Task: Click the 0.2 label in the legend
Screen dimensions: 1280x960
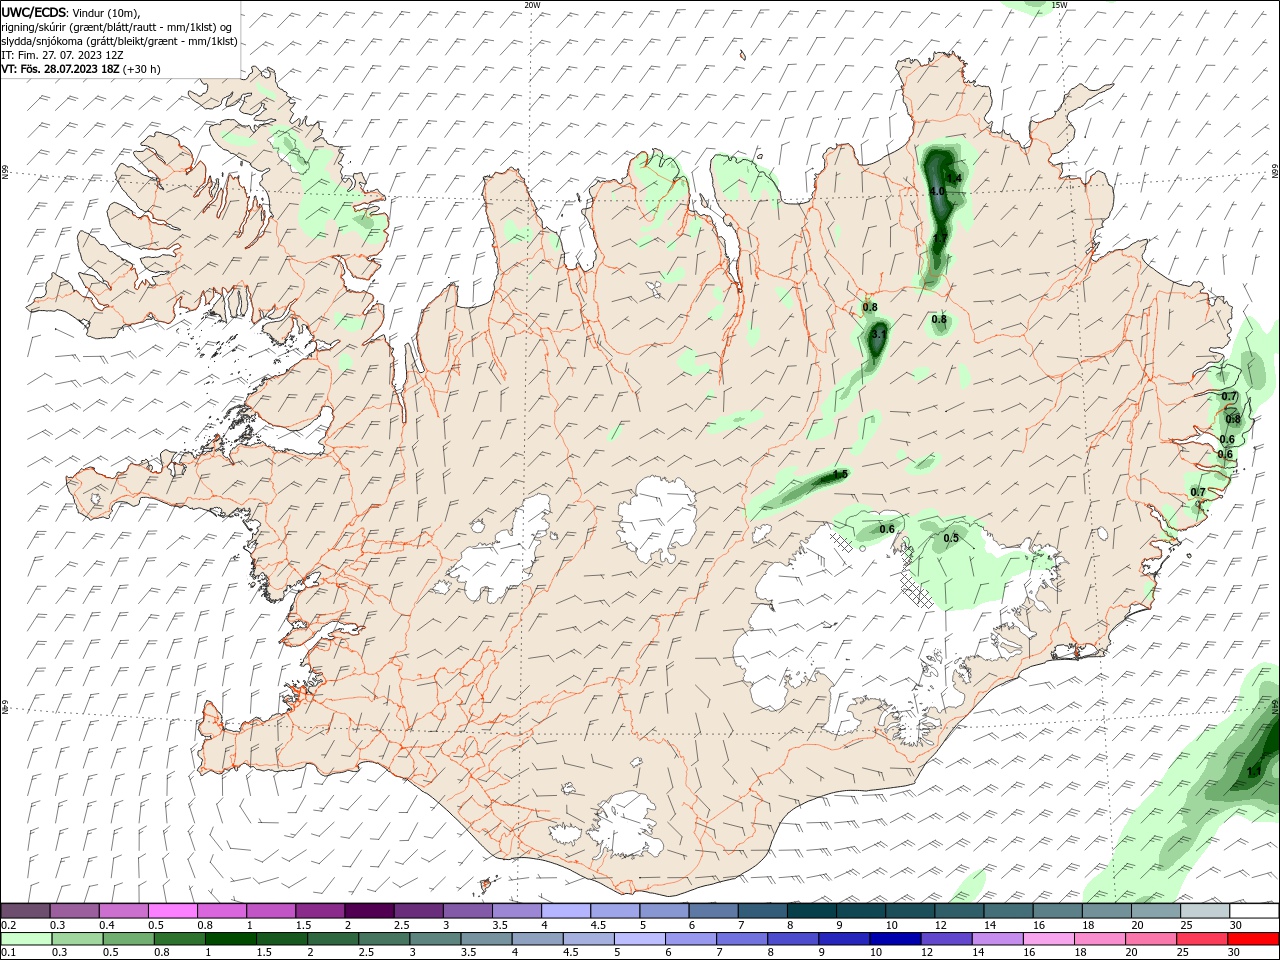Action: [x=9, y=925]
